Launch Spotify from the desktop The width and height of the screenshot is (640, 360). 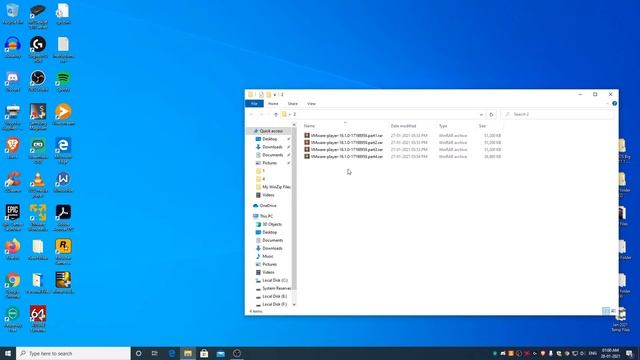click(63, 81)
